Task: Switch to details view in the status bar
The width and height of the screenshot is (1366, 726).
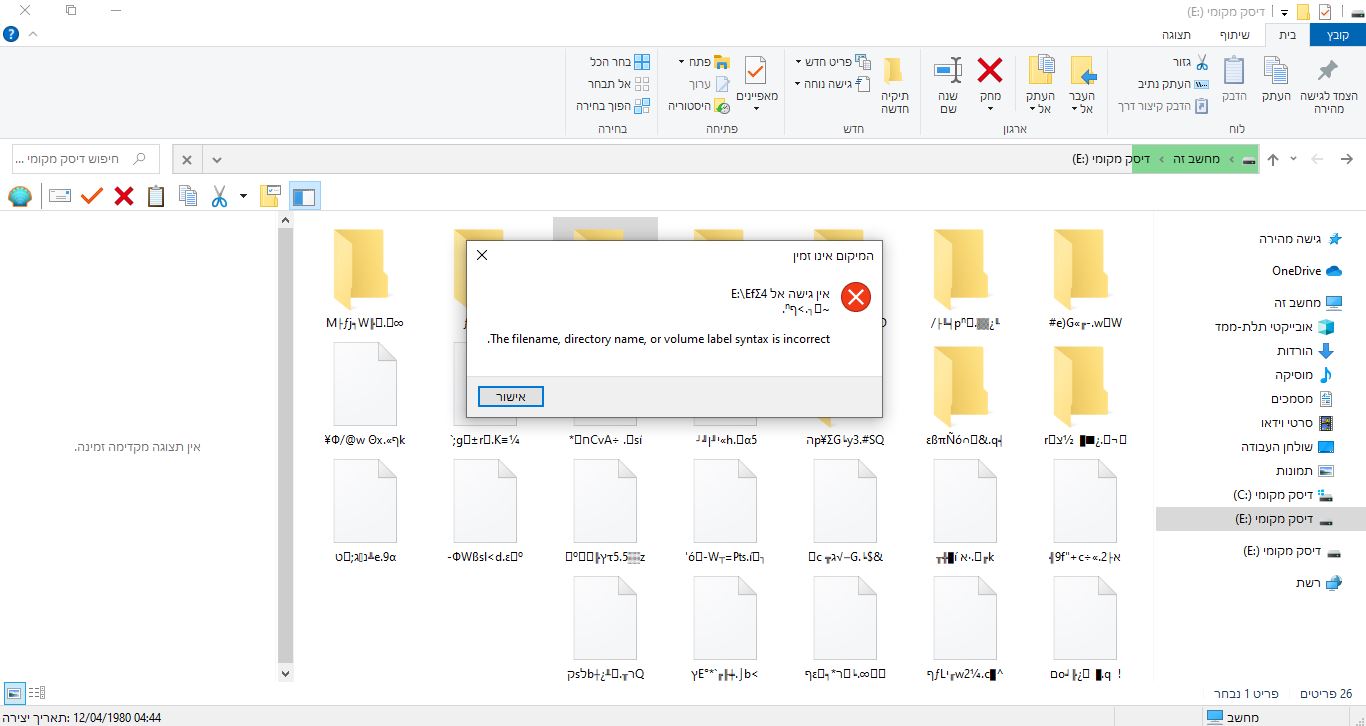Action: click(37, 692)
